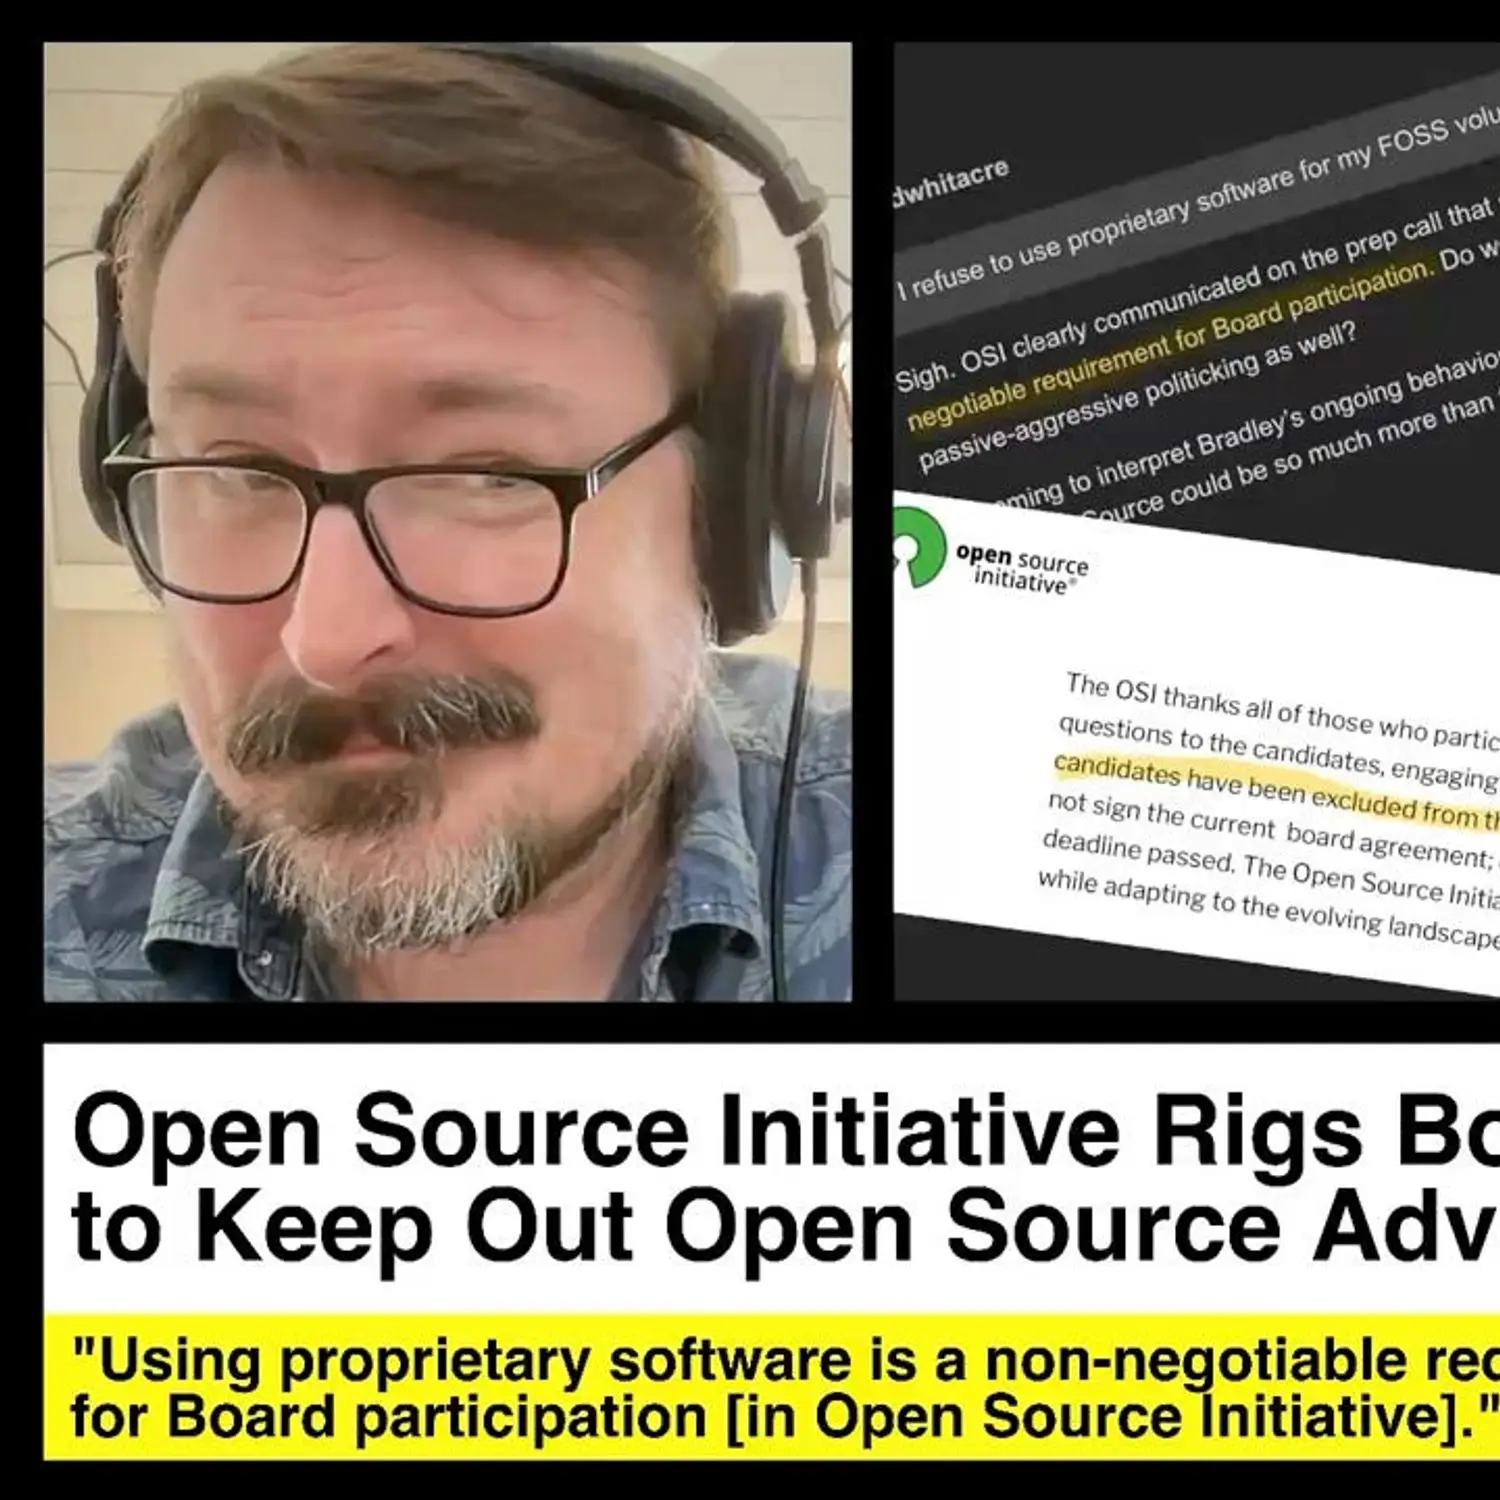The width and height of the screenshot is (1500, 1500).
Task: Select the webcam photo of the man with headphones
Action: coord(448,521)
